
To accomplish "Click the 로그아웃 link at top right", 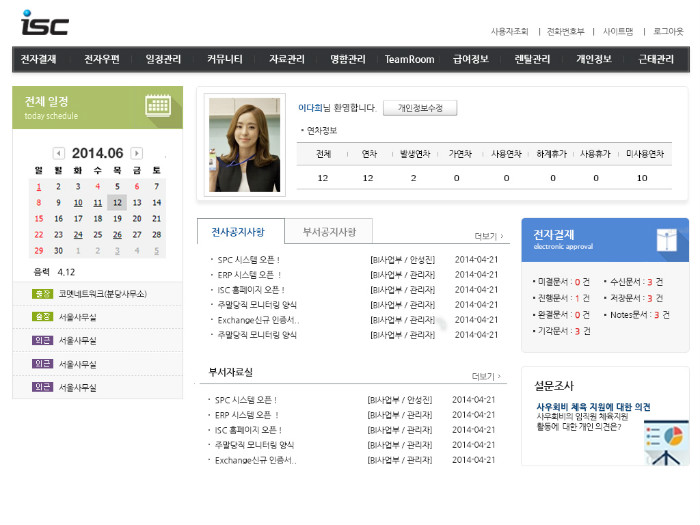I will [x=668, y=32].
